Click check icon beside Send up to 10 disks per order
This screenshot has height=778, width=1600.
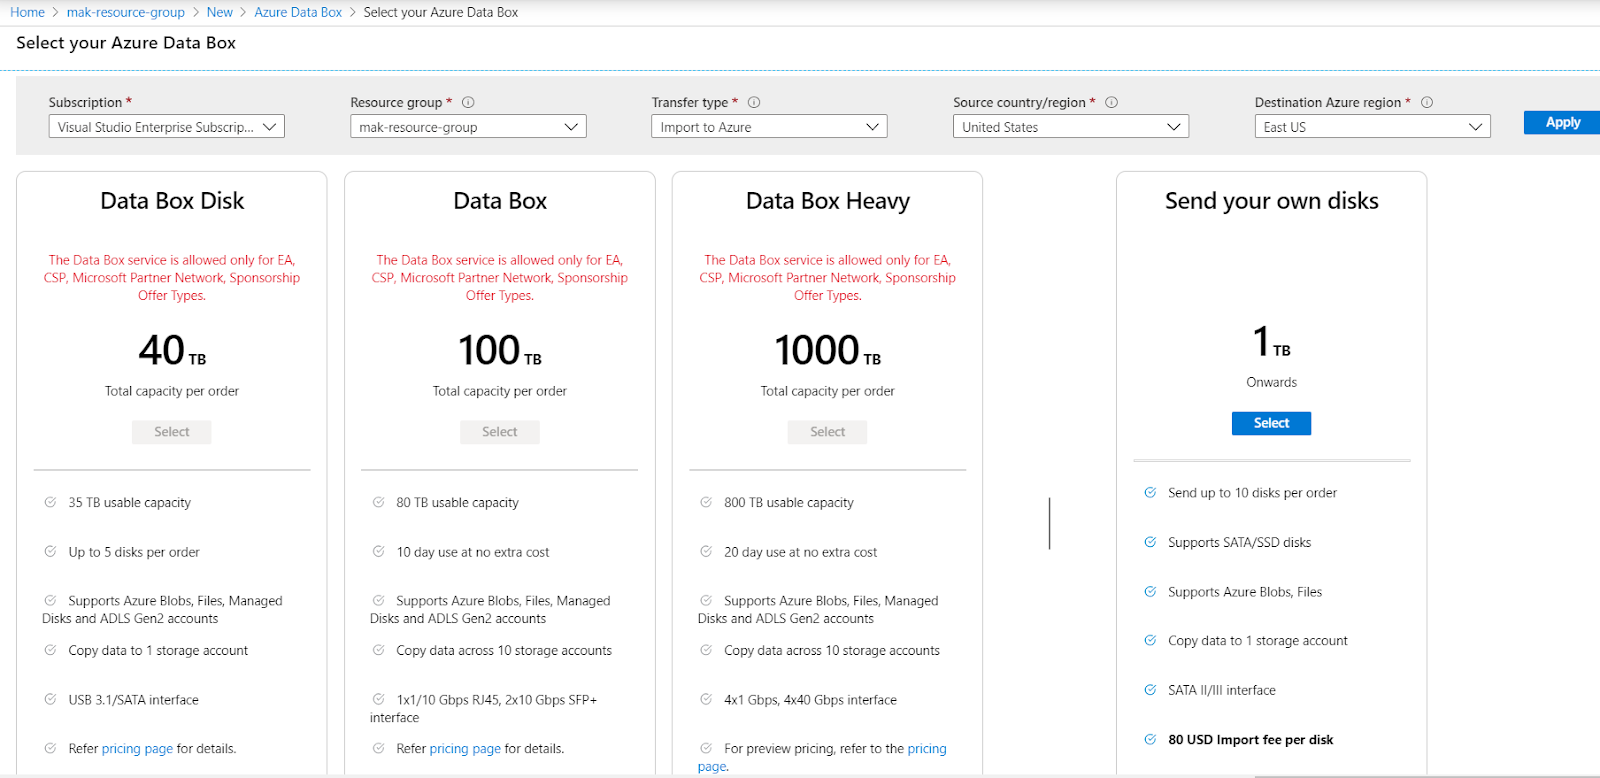tap(1150, 492)
